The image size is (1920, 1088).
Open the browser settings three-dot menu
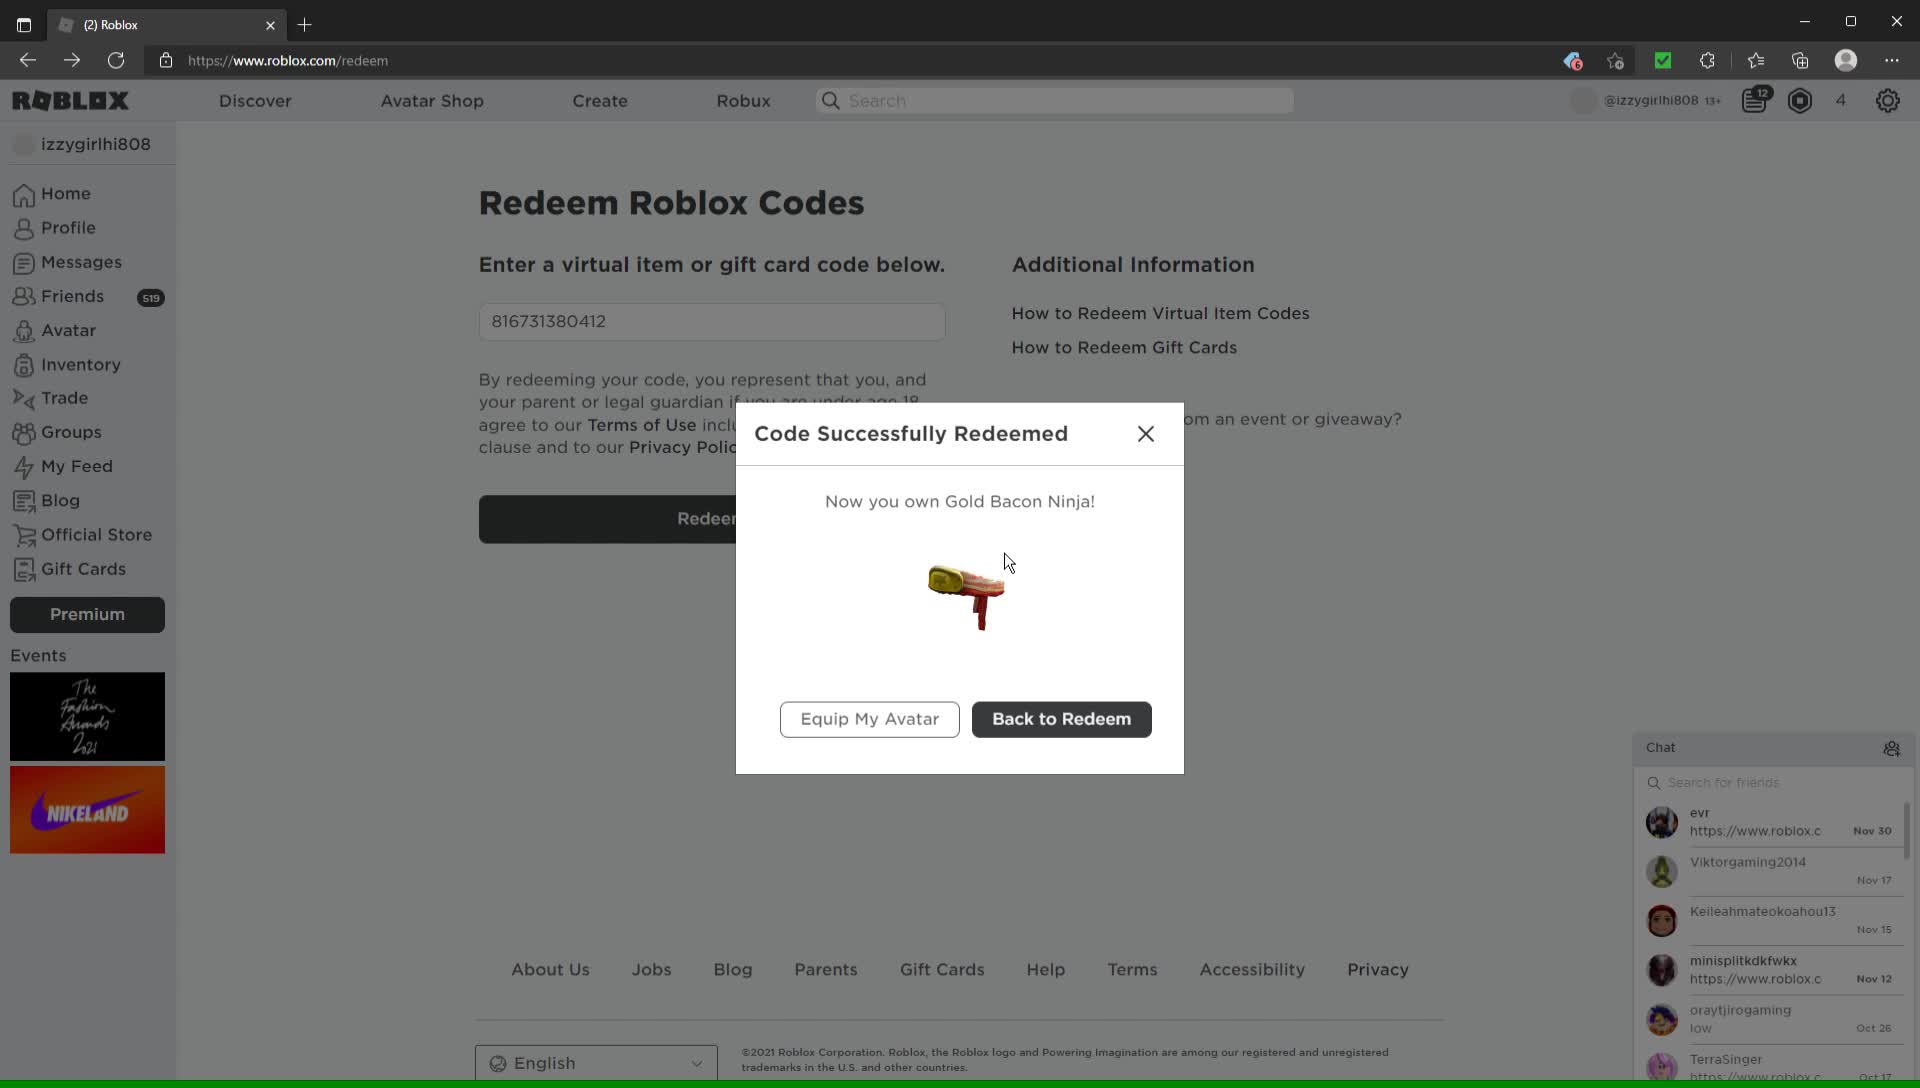click(x=1893, y=60)
